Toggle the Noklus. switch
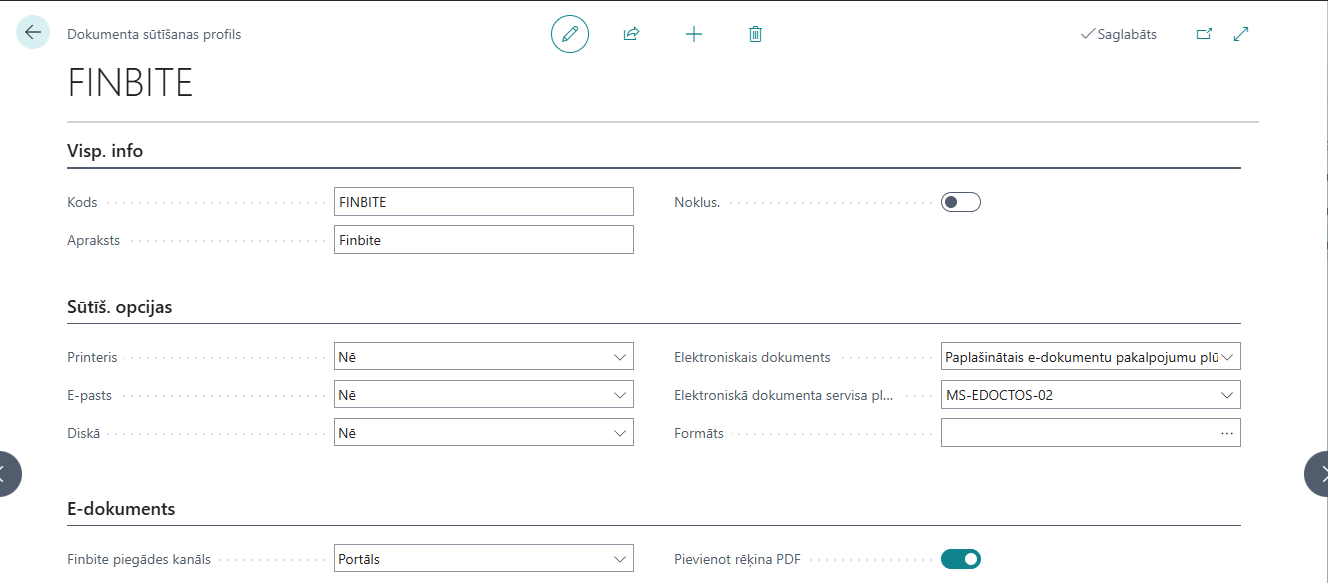The width and height of the screenshot is (1328, 583). [x=961, y=202]
